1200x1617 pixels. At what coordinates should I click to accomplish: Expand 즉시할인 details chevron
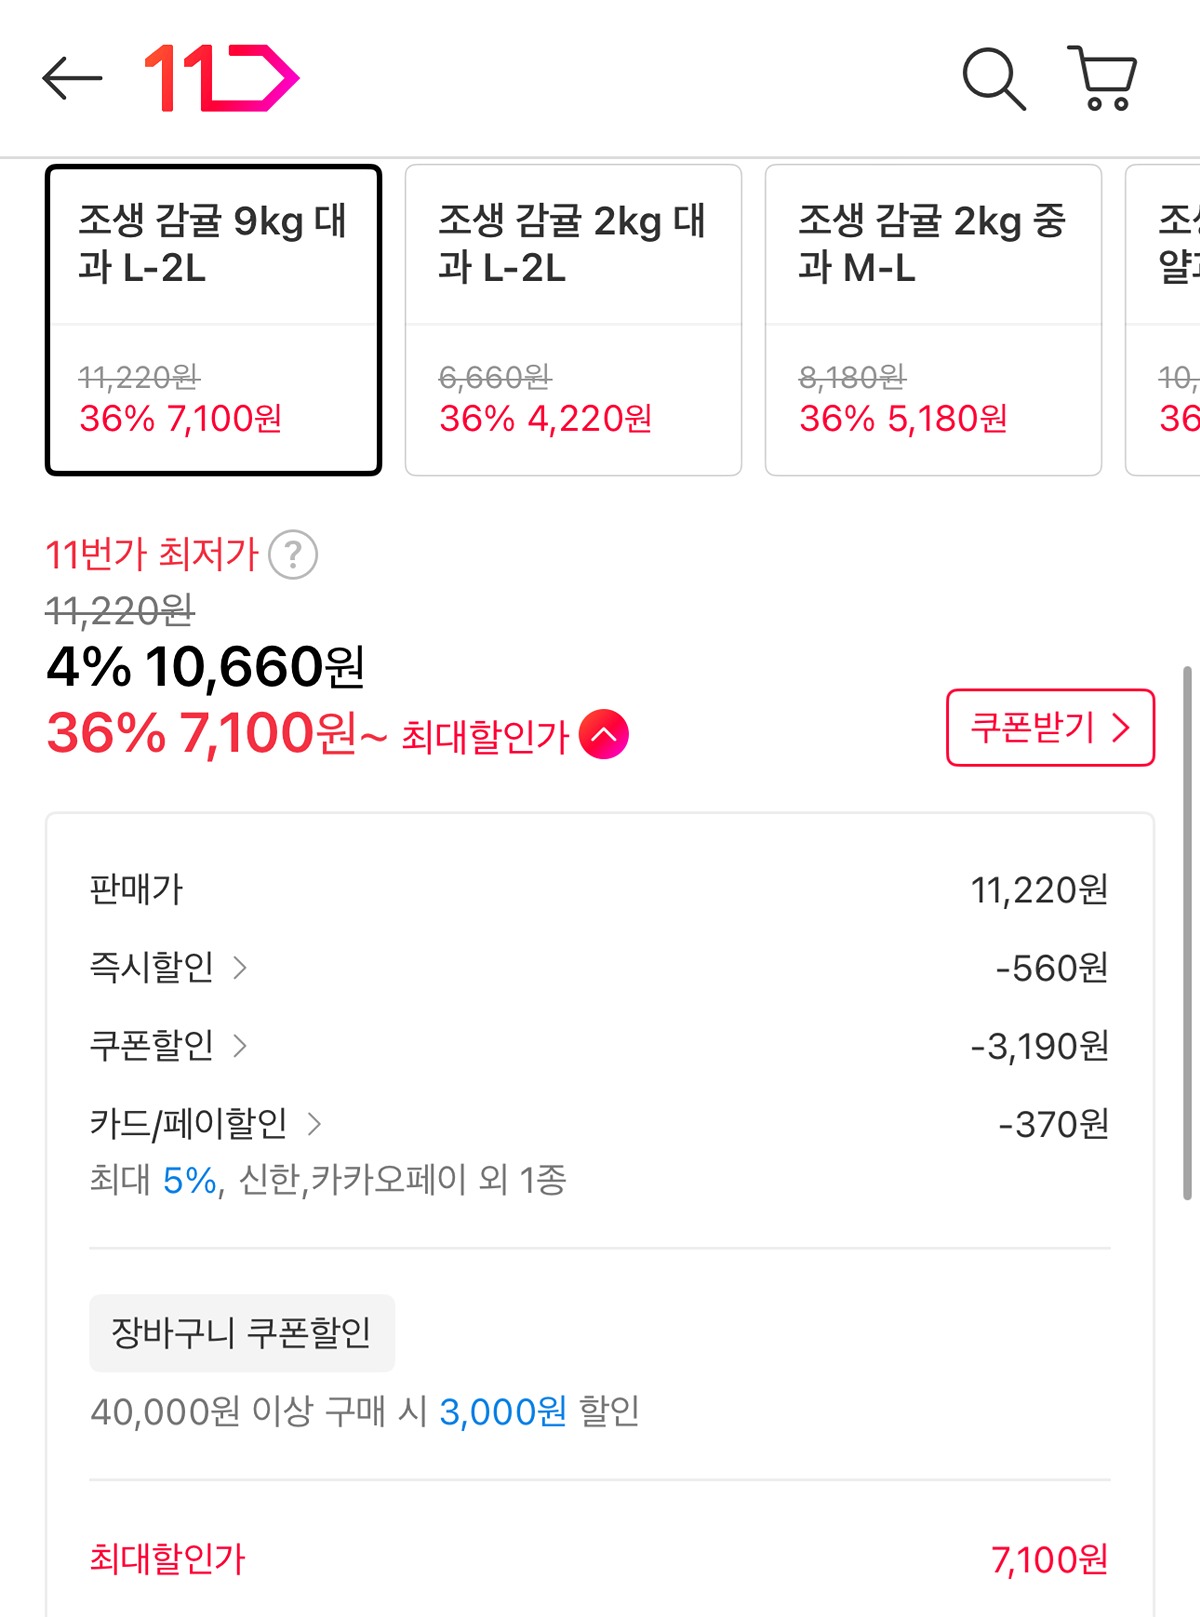pos(240,967)
